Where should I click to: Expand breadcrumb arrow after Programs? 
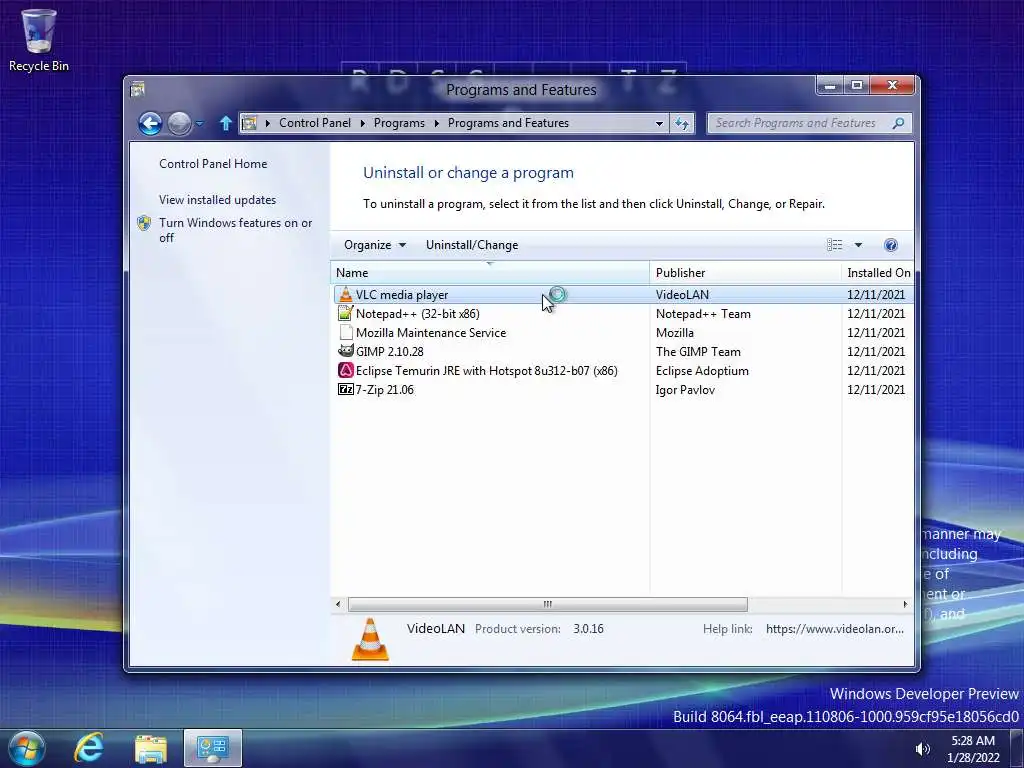click(x=436, y=123)
